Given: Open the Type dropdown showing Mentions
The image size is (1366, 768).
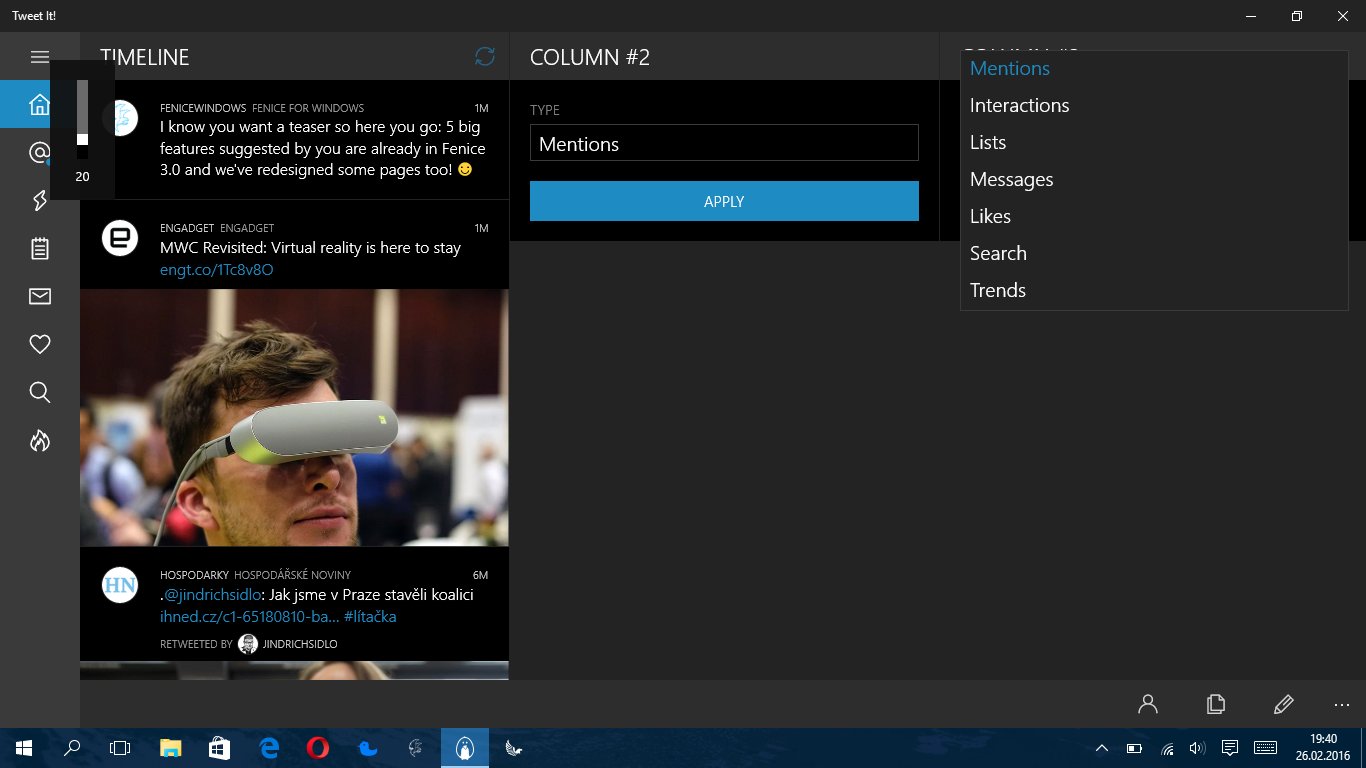Looking at the screenshot, I should point(724,143).
